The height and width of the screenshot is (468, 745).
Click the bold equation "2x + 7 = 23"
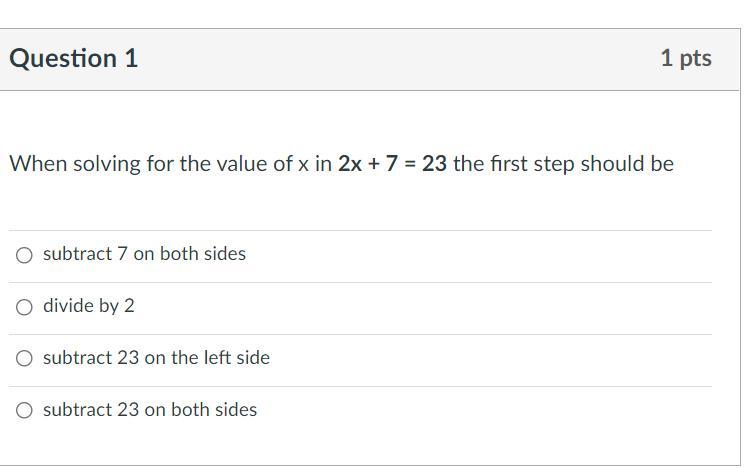click(392, 164)
